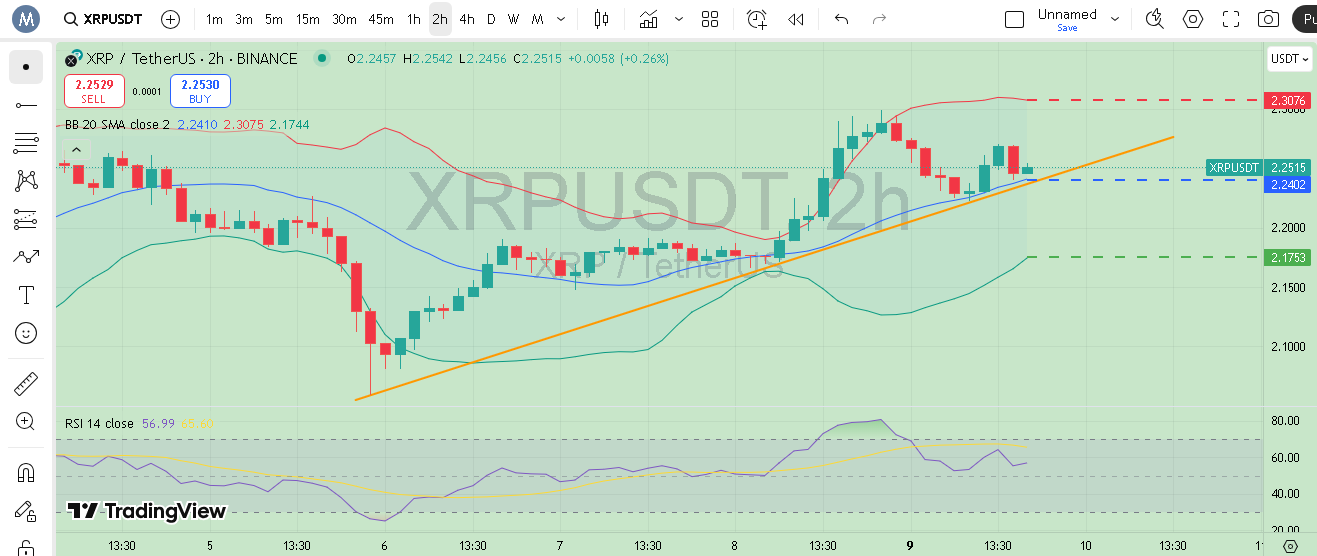Expand the timeframe interval dropdown arrow

560,19
